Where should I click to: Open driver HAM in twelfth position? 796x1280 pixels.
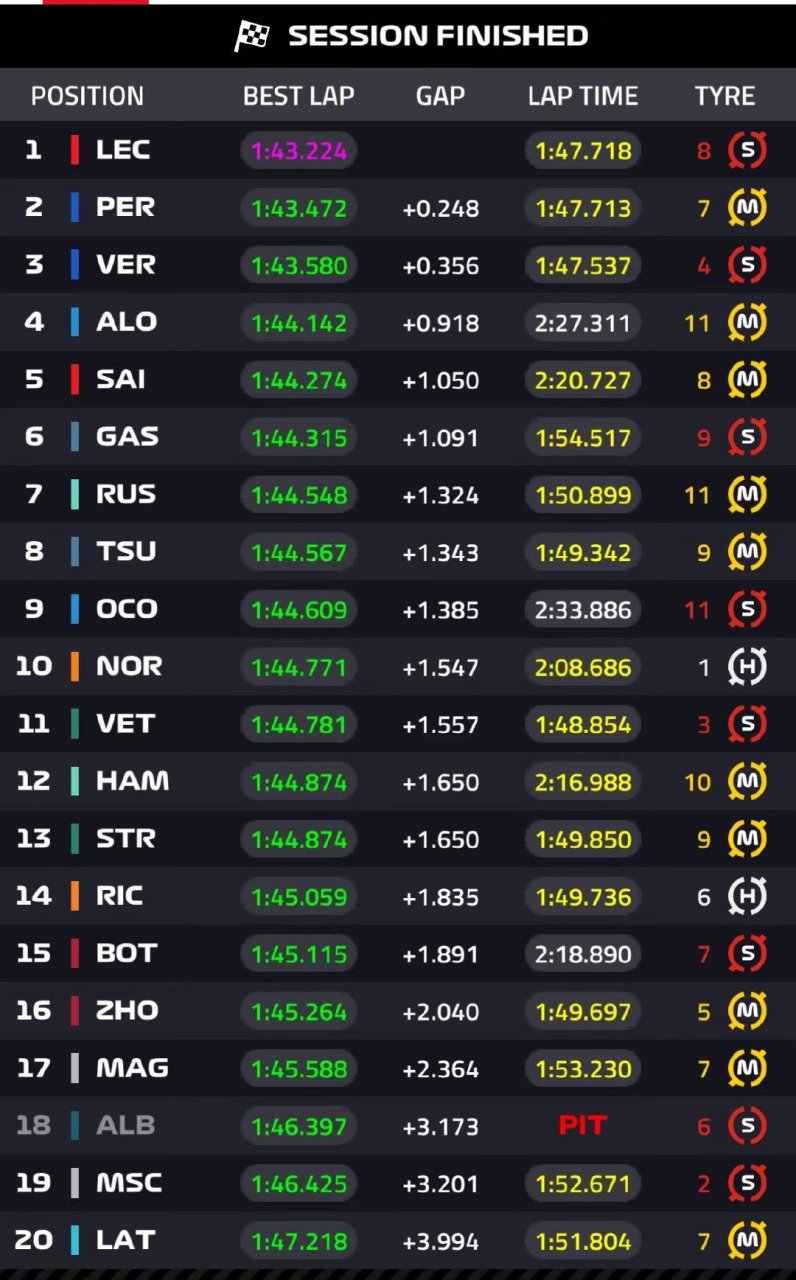pyautogui.click(x=132, y=781)
